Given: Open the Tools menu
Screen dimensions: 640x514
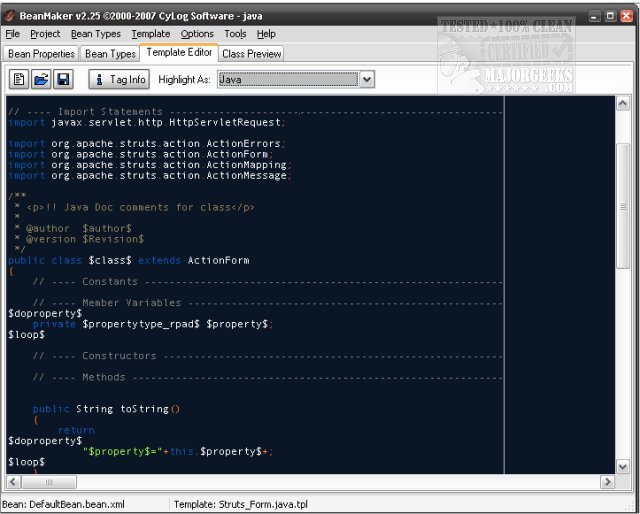Looking at the screenshot, I should click(235, 34).
